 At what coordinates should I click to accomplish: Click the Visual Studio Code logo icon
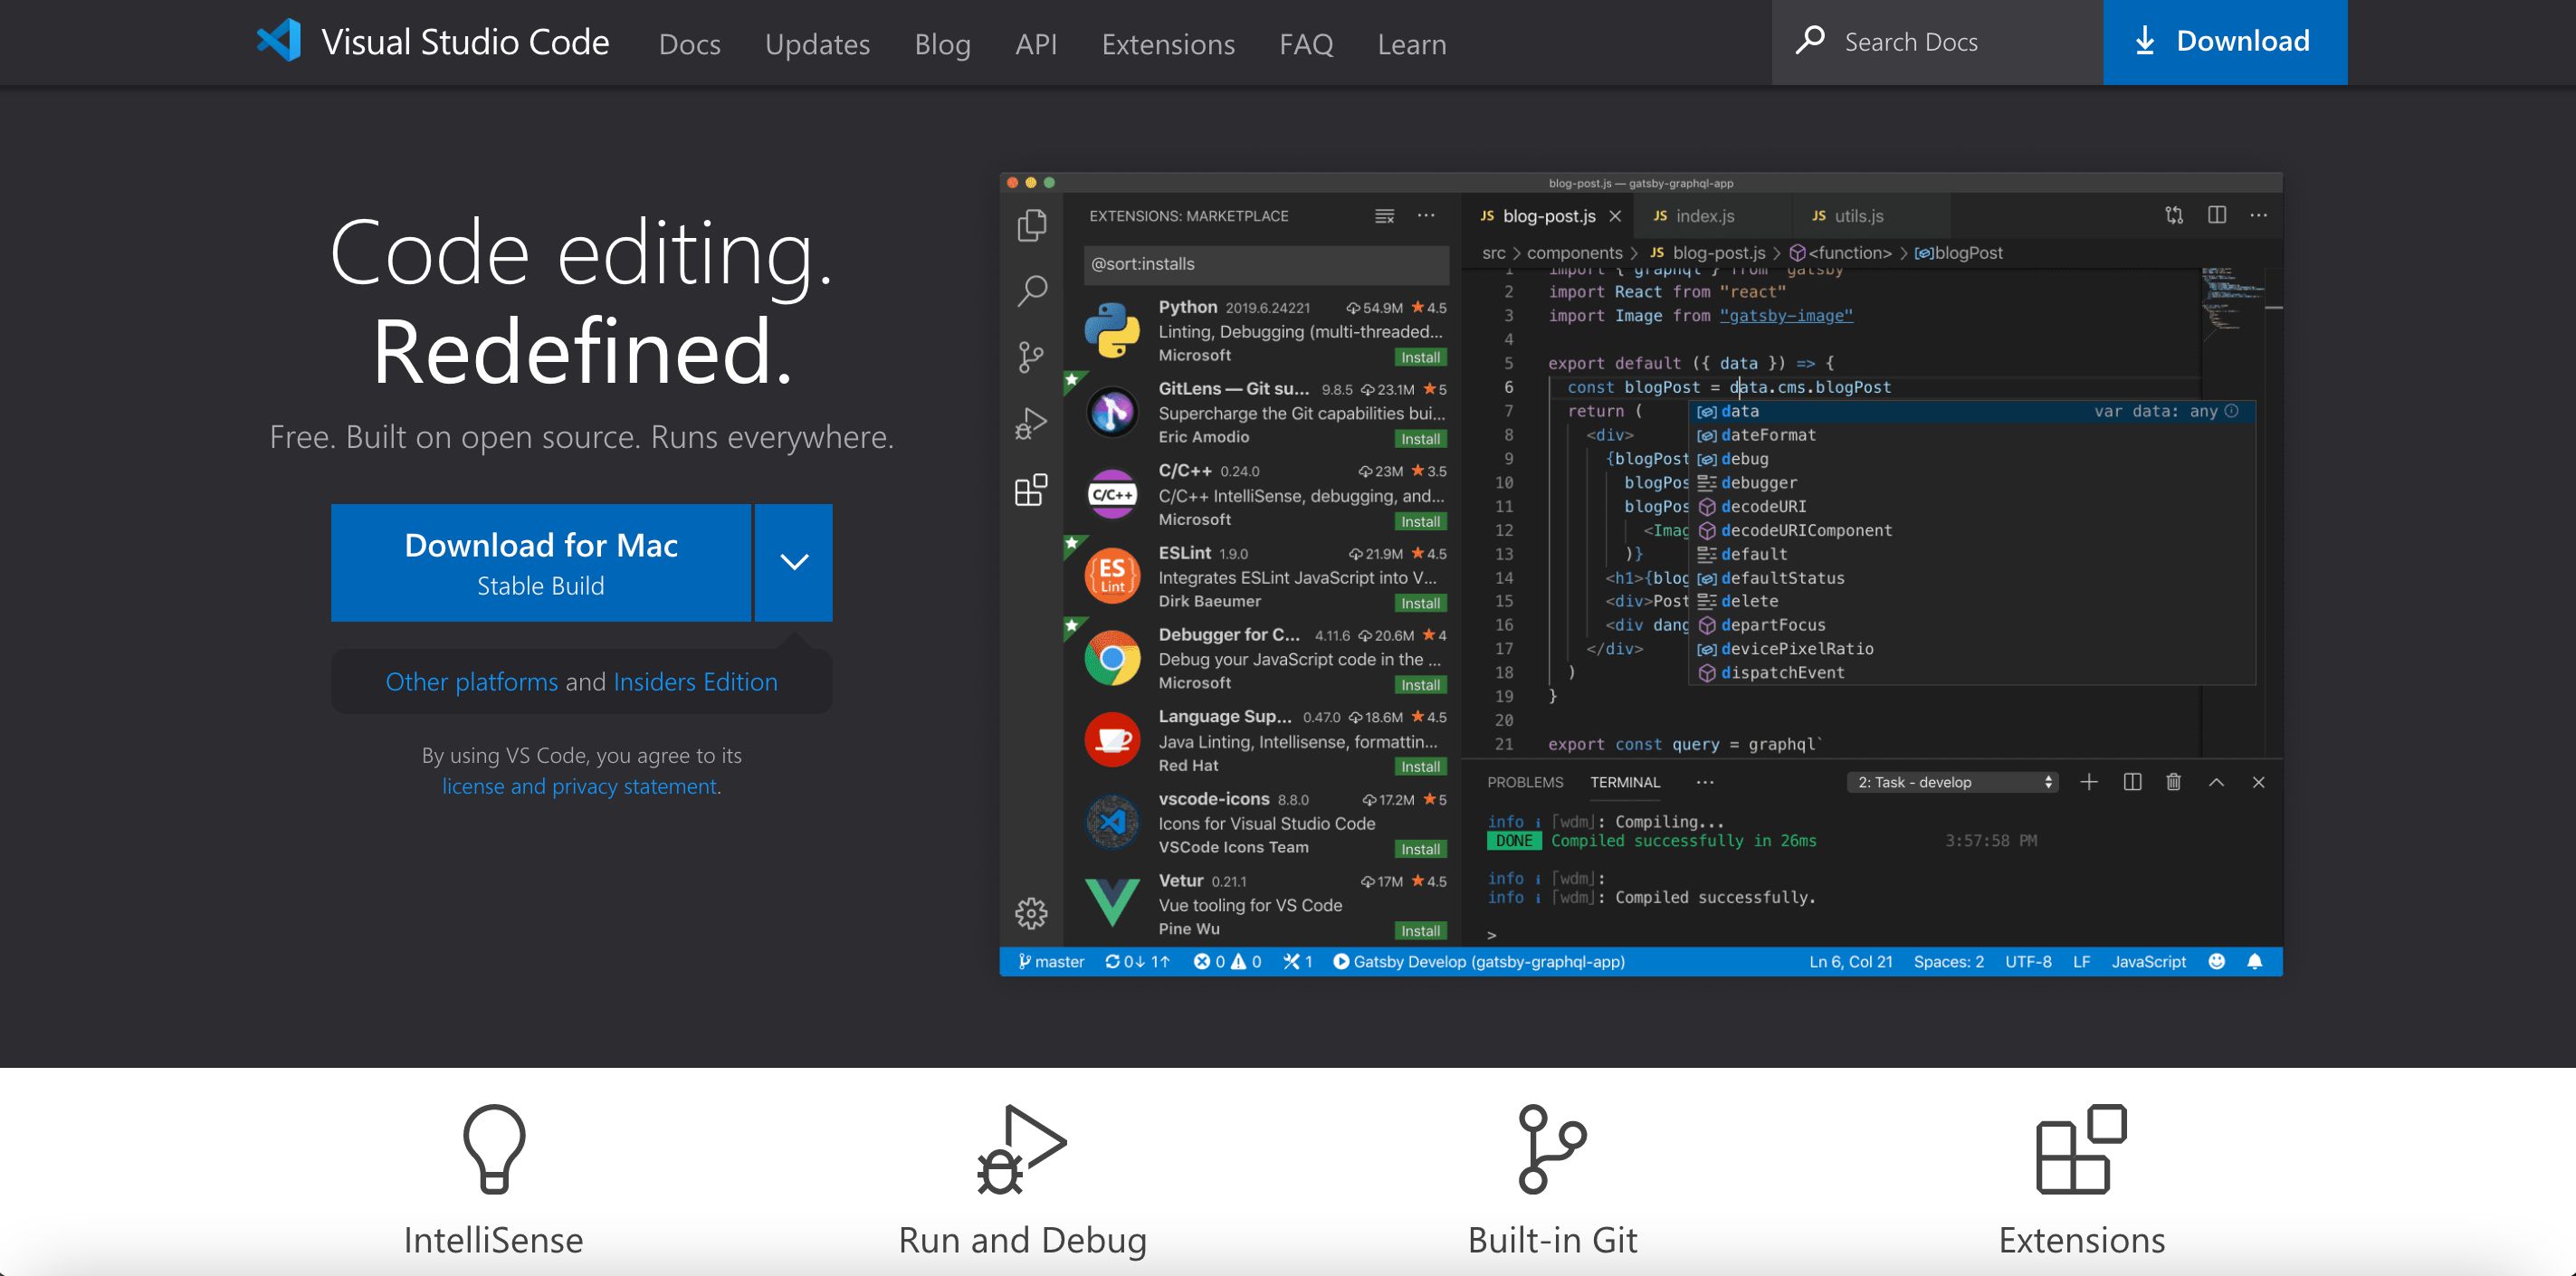(x=279, y=41)
